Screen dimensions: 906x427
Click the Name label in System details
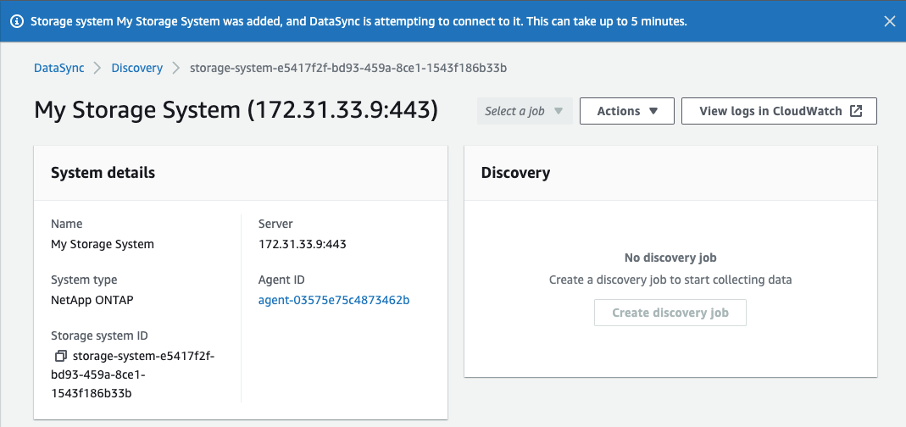click(x=66, y=224)
